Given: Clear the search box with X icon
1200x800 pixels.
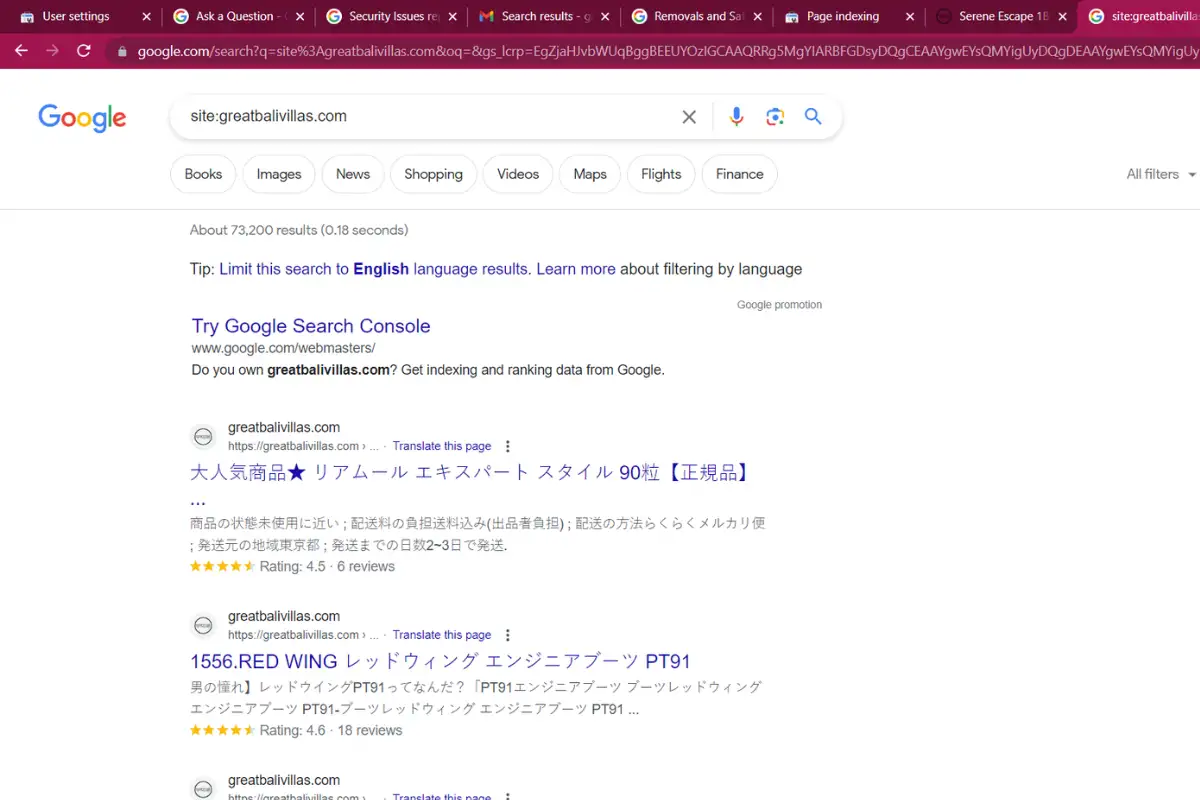Looking at the screenshot, I should point(689,117).
